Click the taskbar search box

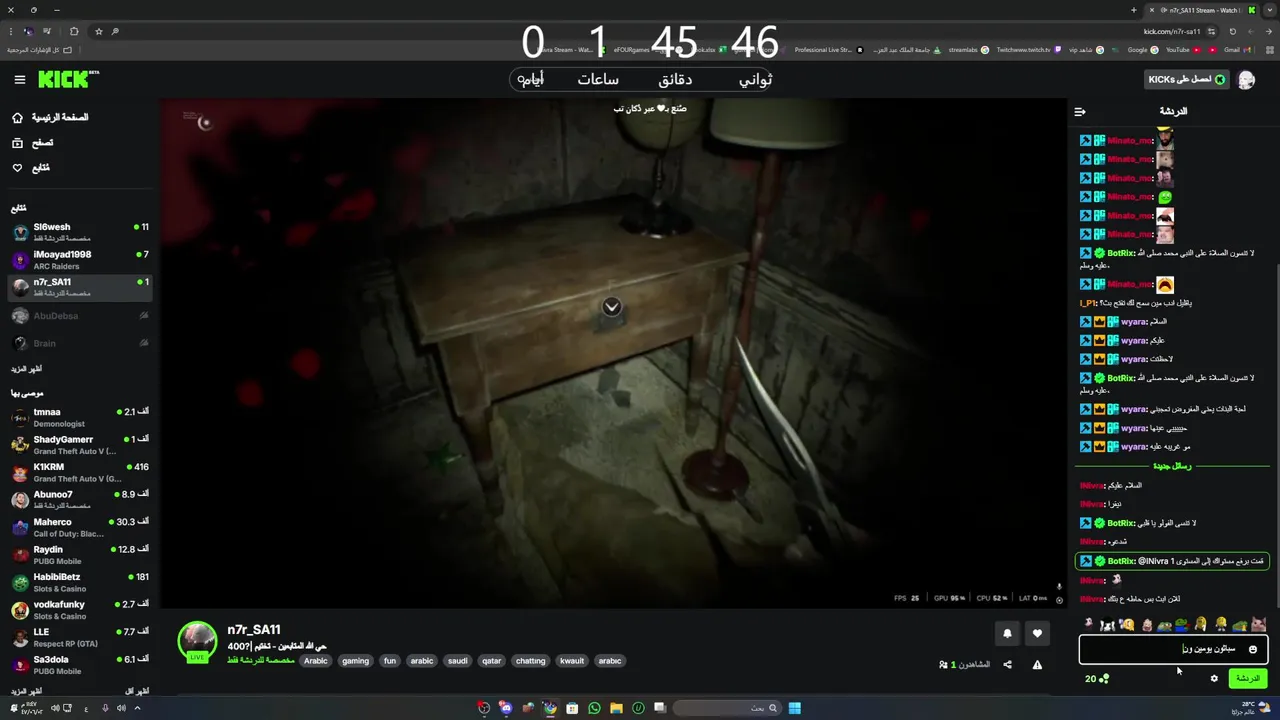coord(726,708)
